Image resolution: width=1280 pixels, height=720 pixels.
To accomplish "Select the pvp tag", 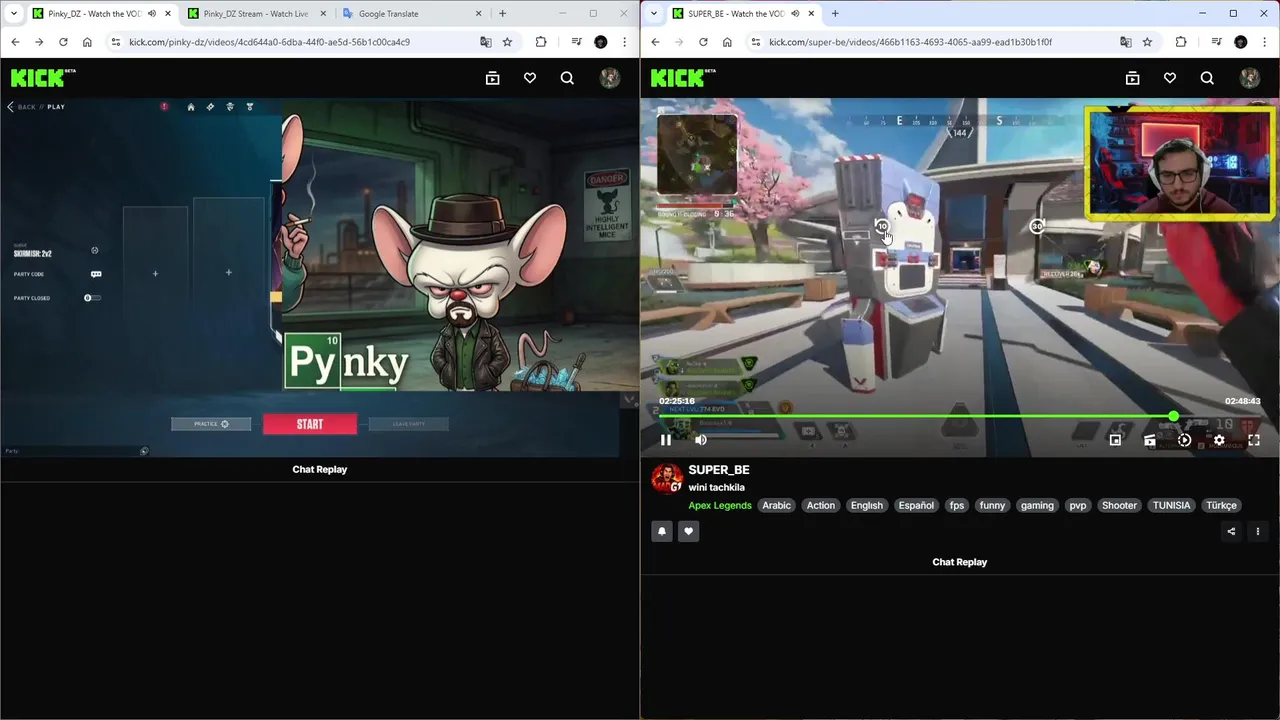I will coord(1078,505).
